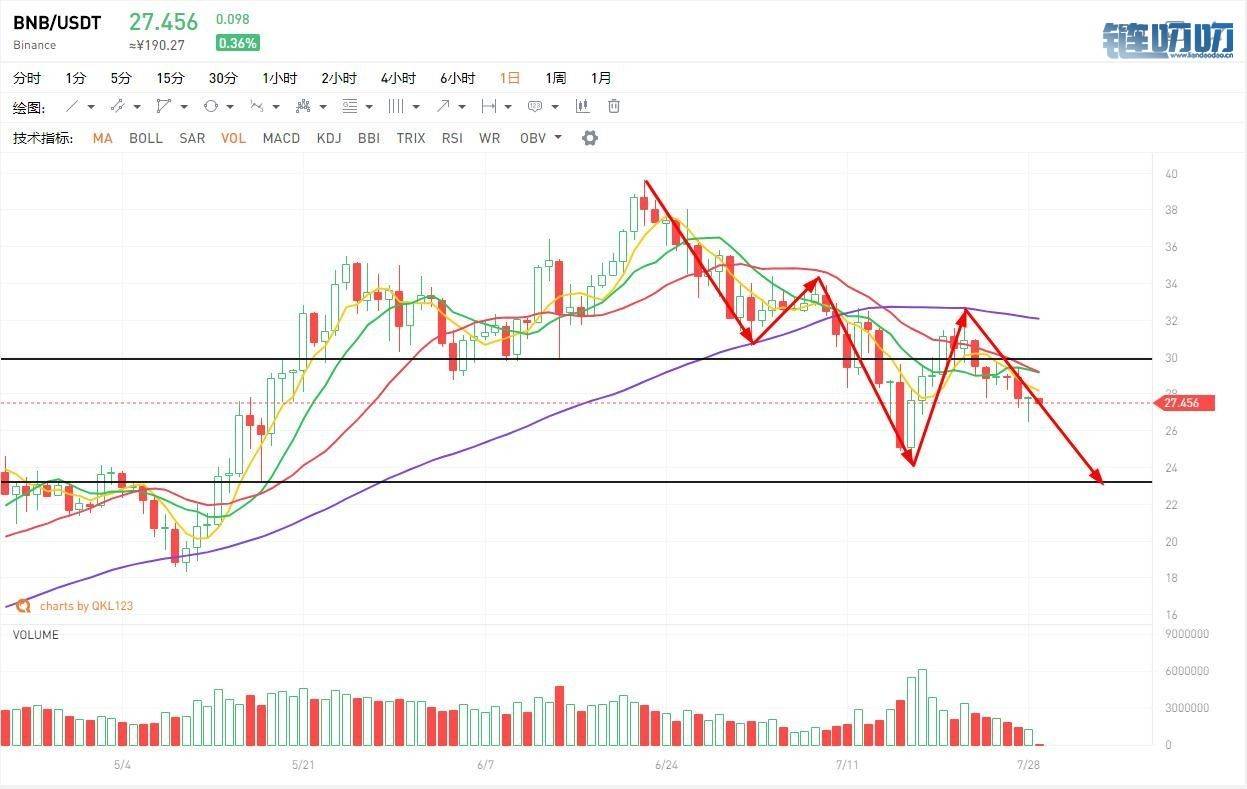Image resolution: width=1247 pixels, height=789 pixels.
Task: Select the straight line drawing tool
Action: tap(72, 106)
